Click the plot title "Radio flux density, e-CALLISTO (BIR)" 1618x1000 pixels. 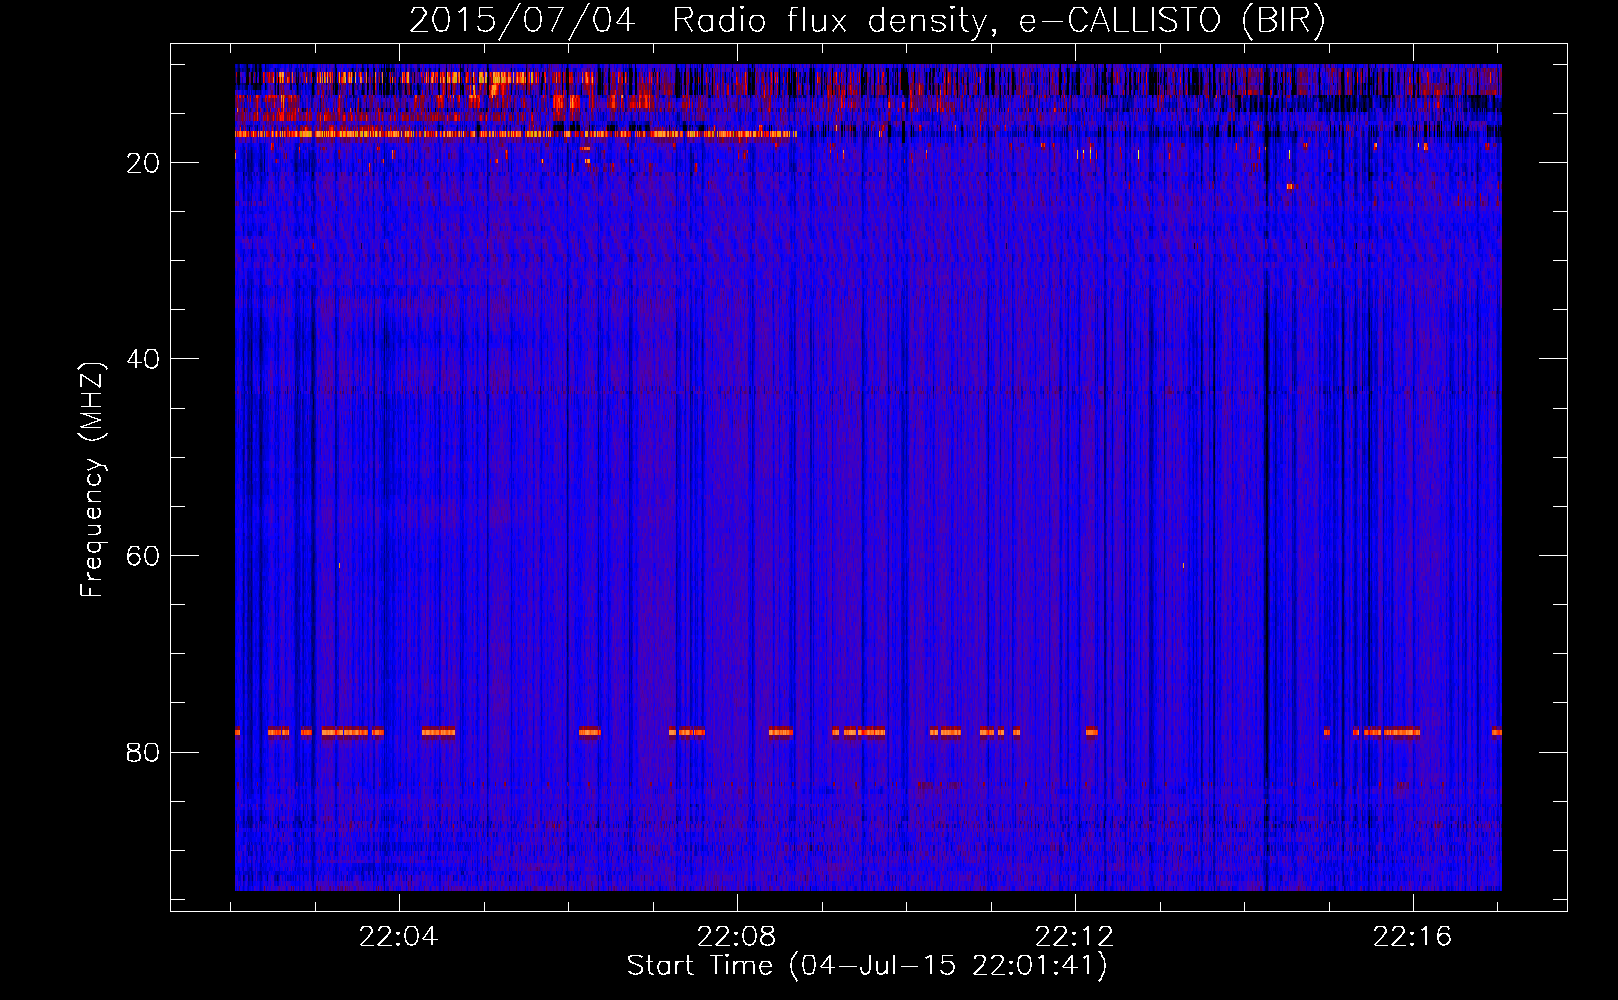click(x=999, y=21)
